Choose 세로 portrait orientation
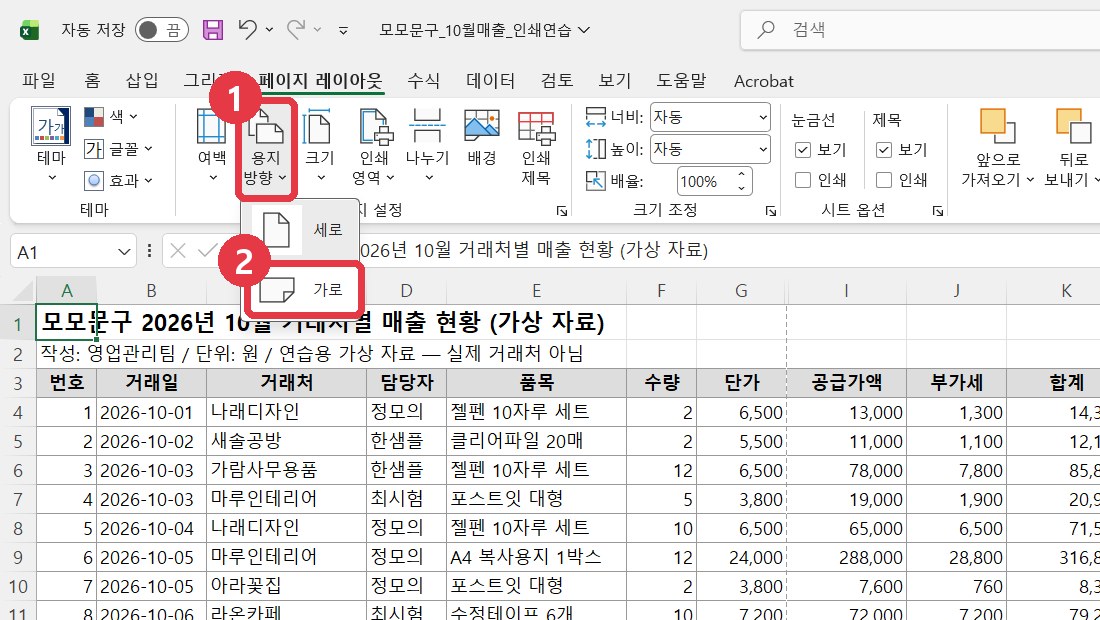Screen dimensions: 1100x620 (x=301, y=229)
